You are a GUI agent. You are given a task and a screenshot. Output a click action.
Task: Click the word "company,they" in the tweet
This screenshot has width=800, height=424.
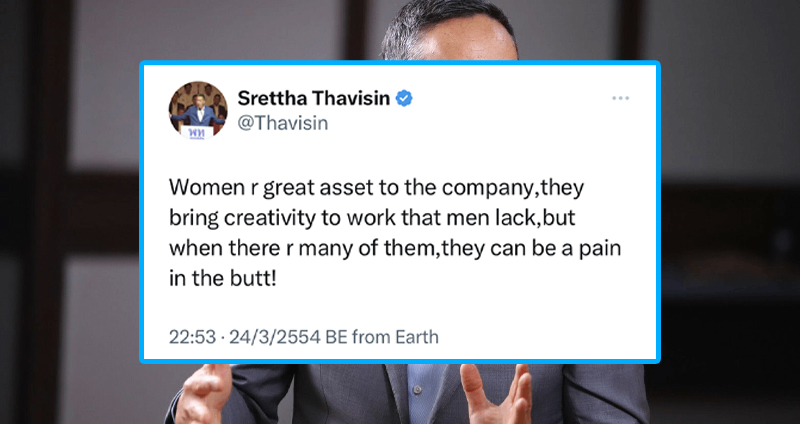coord(512,189)
